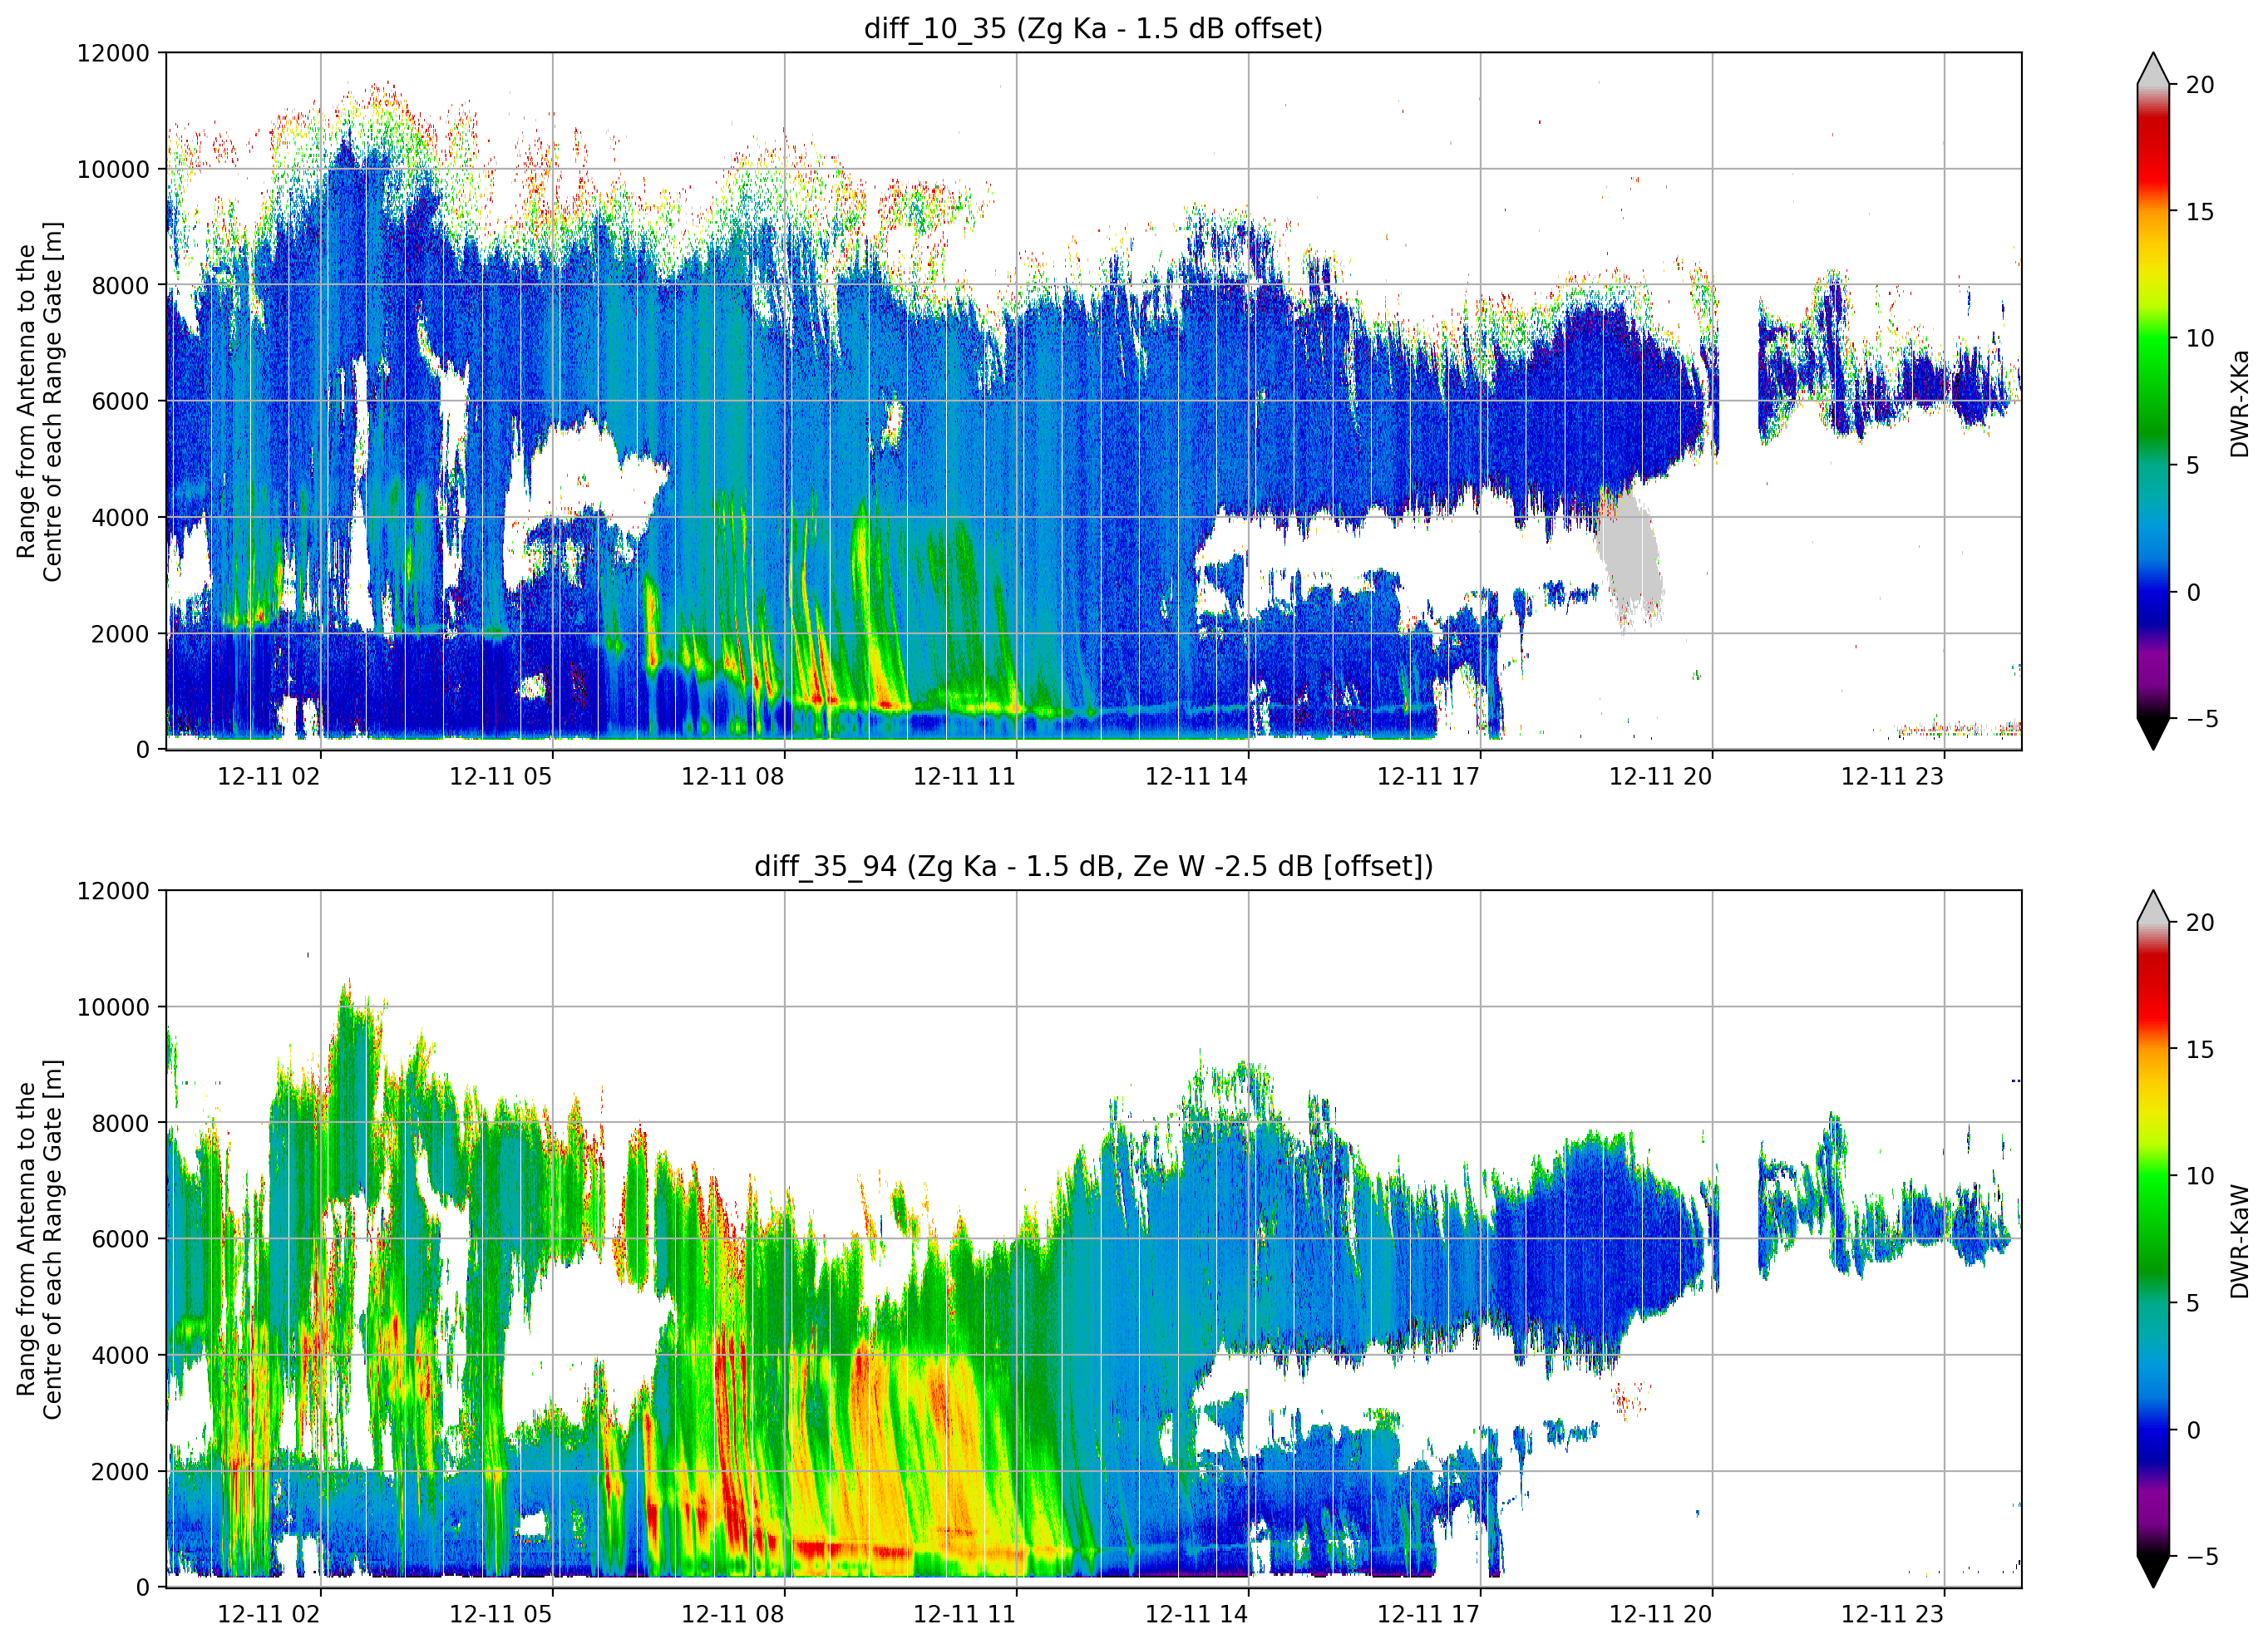Viewport: 2268px width, 1644px height.
Task: Click the '8000' y-tick on the diff_35_94 plot
Action: pos(120,1123)
